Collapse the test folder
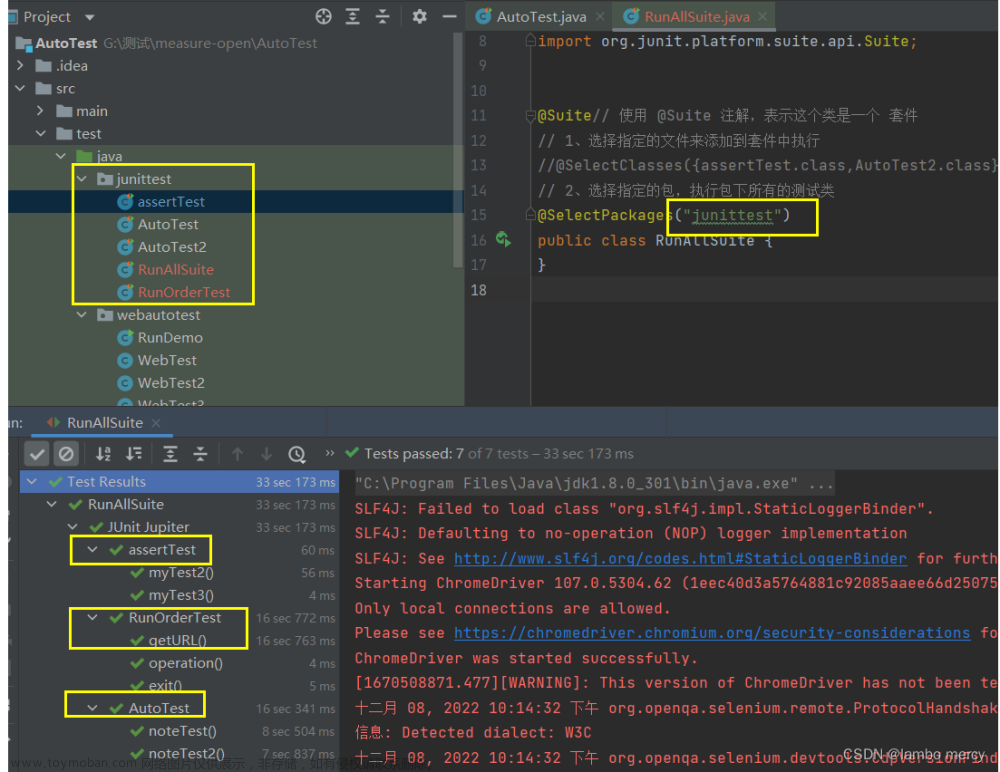This screenshot has width=1000, height=772. pyautogui.click(x=40, y=133)
